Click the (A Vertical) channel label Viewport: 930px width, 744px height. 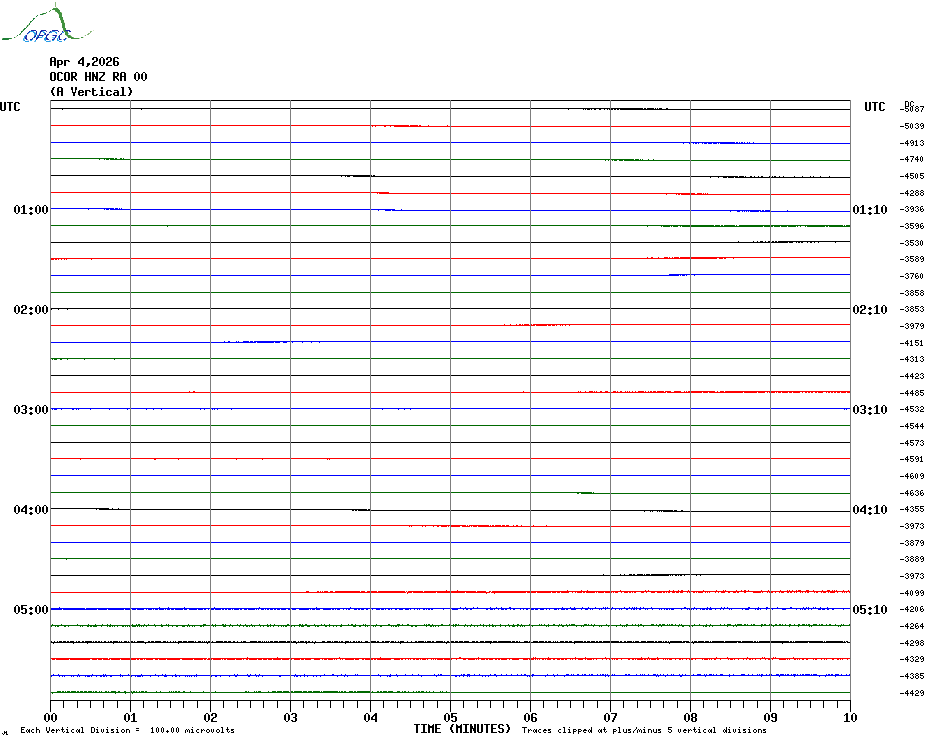[x=91, y=92]
